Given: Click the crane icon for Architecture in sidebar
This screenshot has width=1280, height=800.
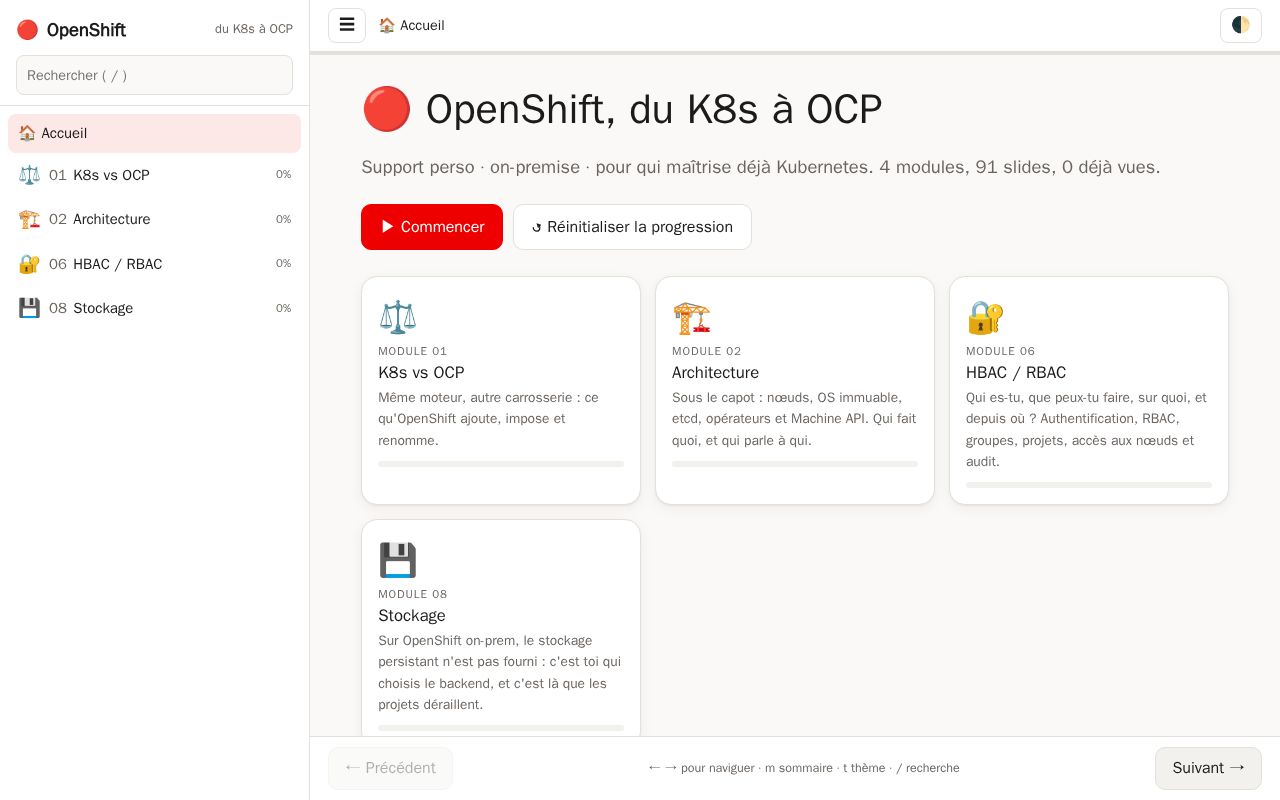Looking at the screenshot, I should (29, 219).
